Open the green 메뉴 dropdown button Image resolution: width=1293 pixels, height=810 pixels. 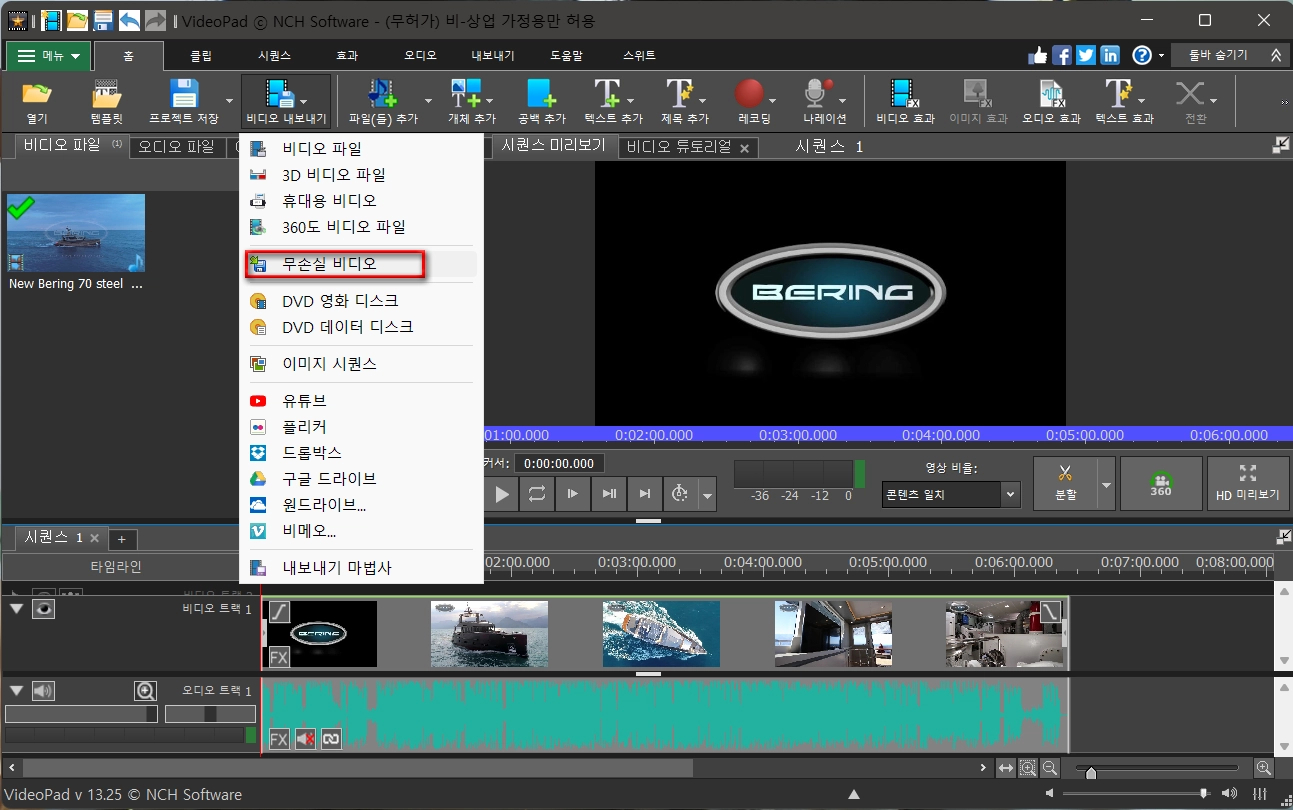click(x=48, y=56)
